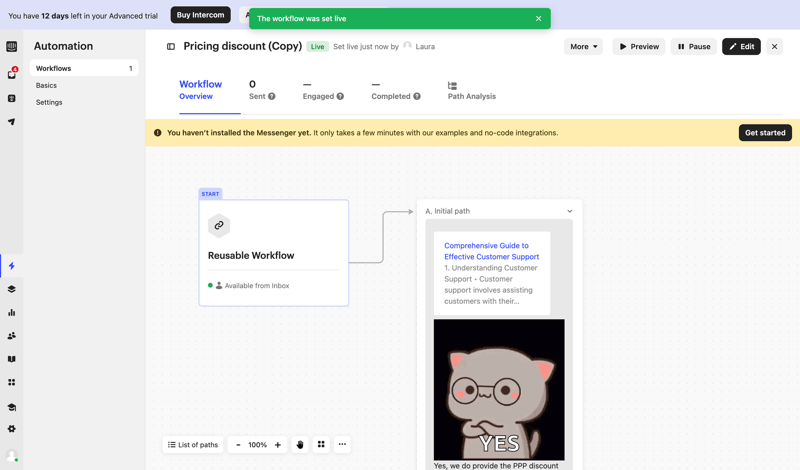The height and width of the screenshot is (470, 800).
Task: Open the user avatar at sidebar bottom
Action: tap(12, 455)
